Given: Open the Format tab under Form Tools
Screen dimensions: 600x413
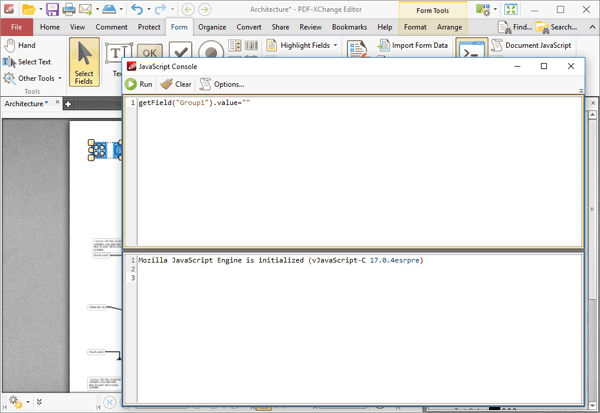Looking at the screenshot, I should pos(415,27).
